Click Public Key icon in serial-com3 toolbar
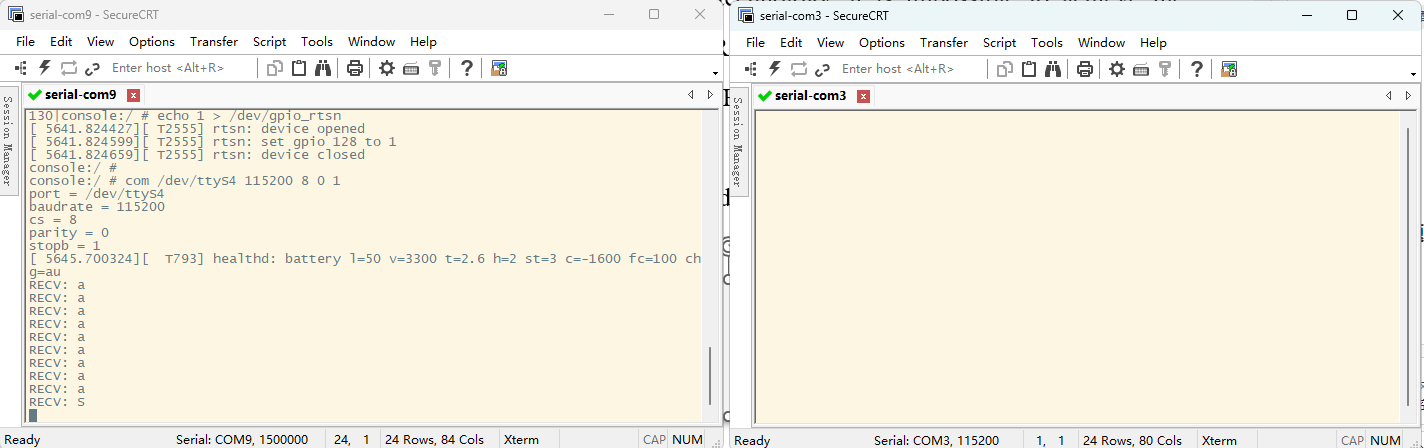This screenshot has height=448, width=1424. pyautogui.click(x=1165, y=68)
